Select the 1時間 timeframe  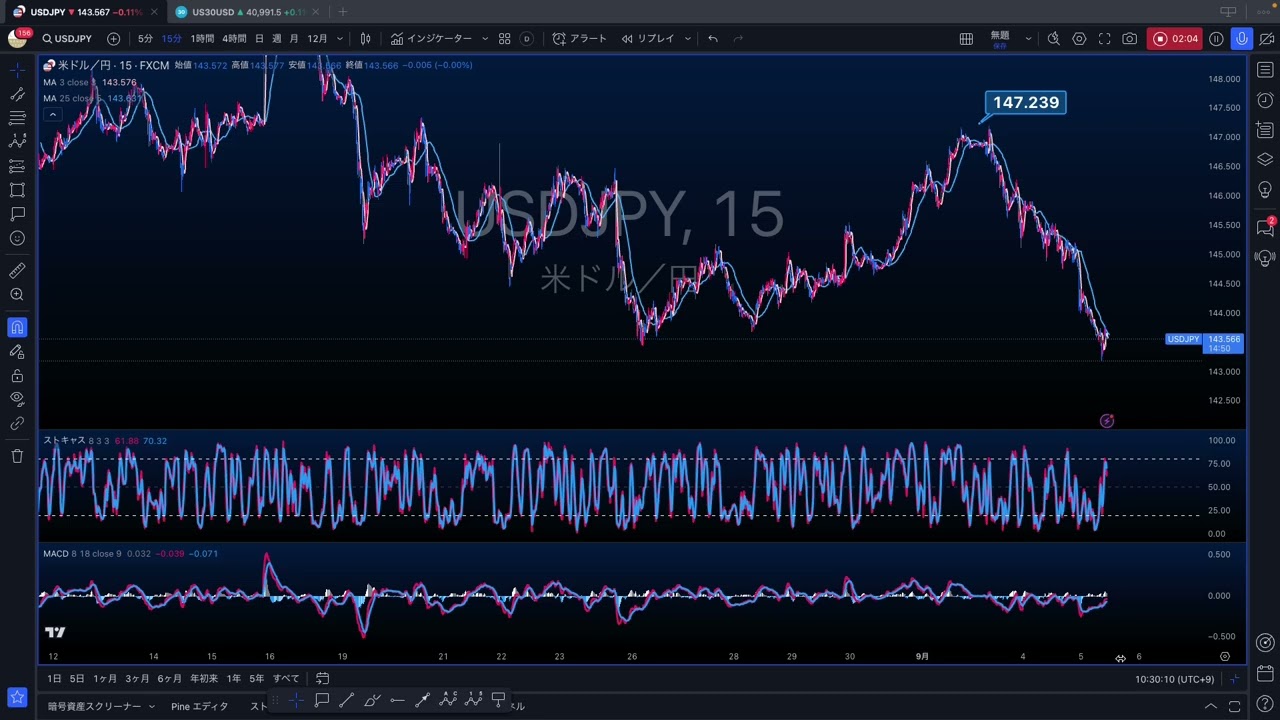202,39
